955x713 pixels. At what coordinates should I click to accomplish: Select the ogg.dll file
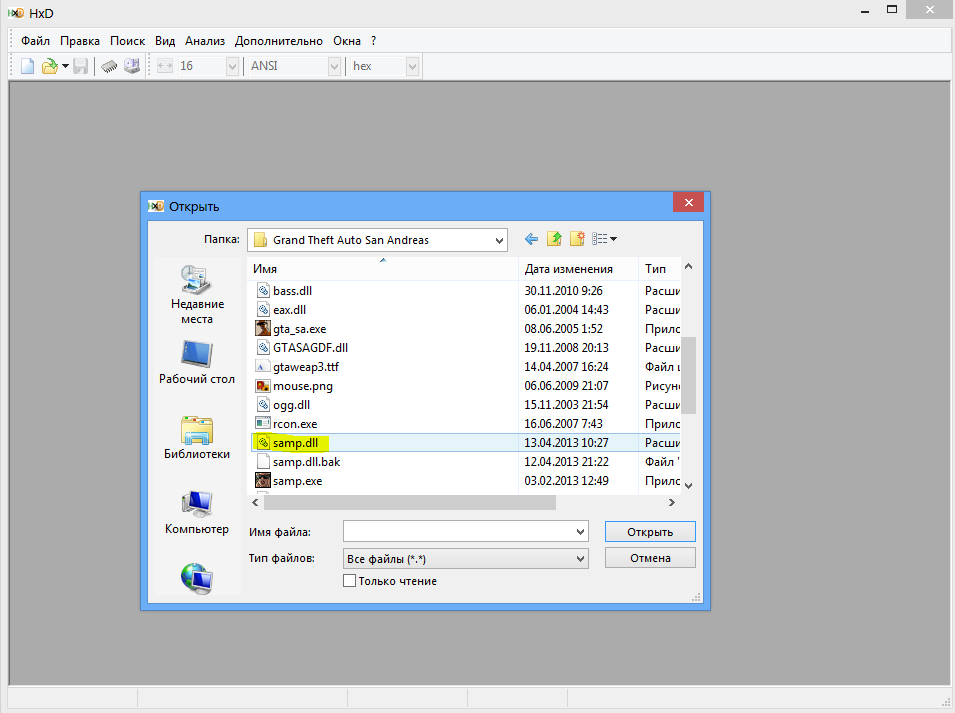(291, 405)
